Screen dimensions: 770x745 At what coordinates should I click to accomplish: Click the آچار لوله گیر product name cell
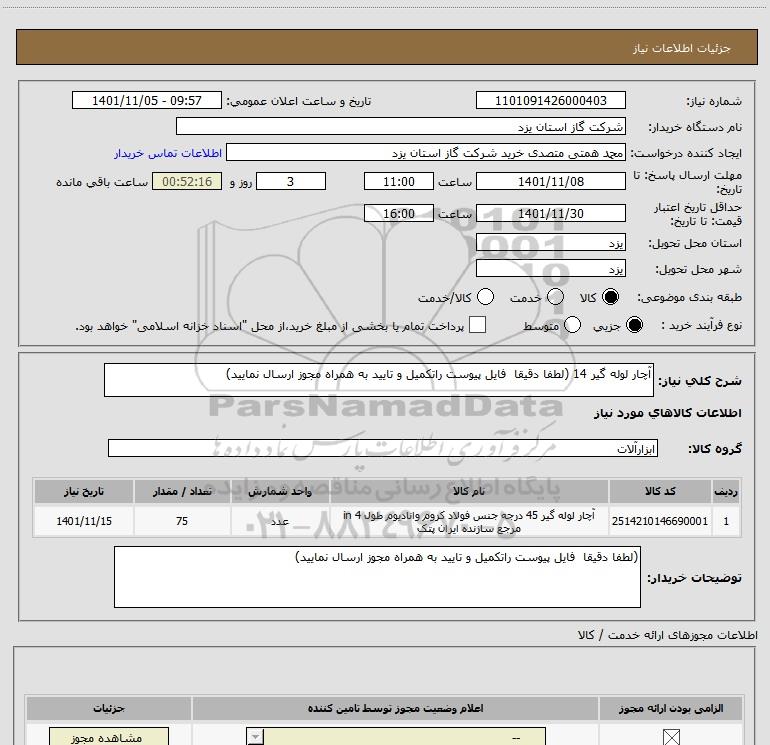coord(468,521)
